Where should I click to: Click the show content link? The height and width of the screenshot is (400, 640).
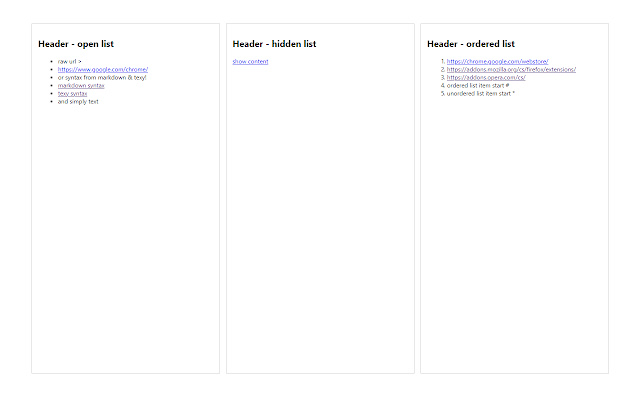(250, 61)
